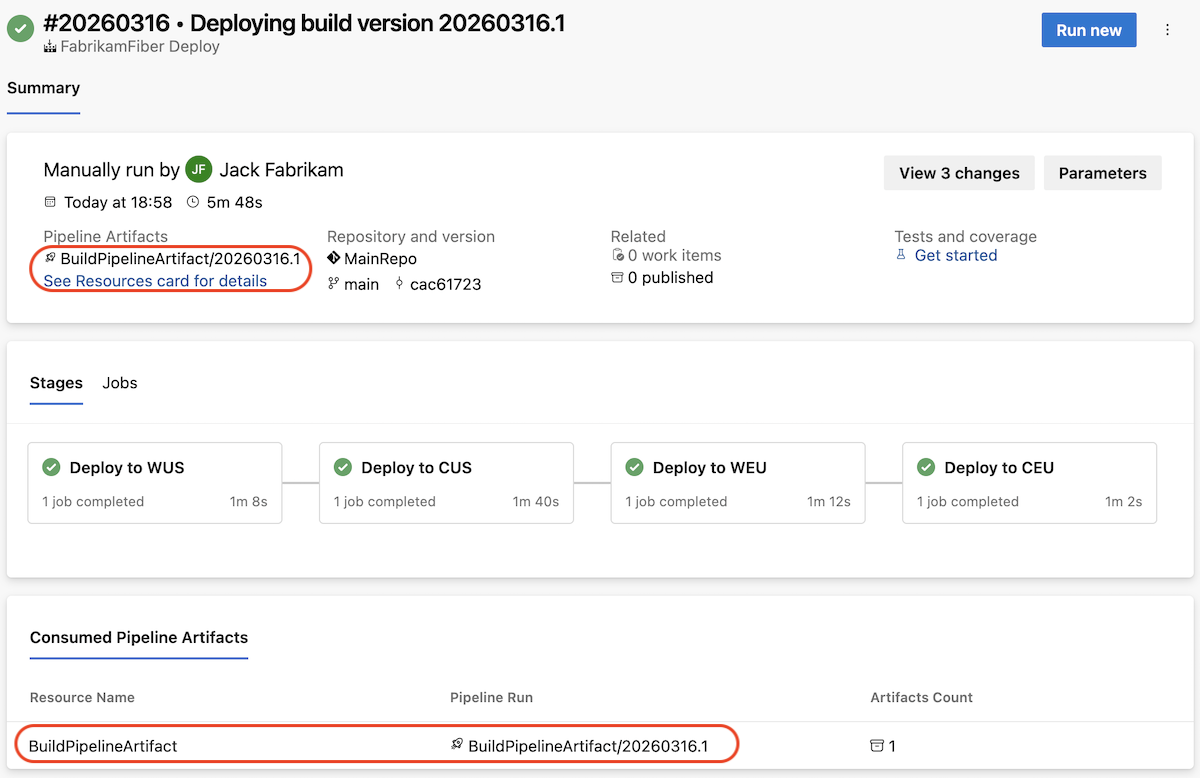Image resolution: width=1200 pixels, height=778 pixels.
Task: Click the 1m 2s duration on Deploy to CEU
Action: [1124, 502]
